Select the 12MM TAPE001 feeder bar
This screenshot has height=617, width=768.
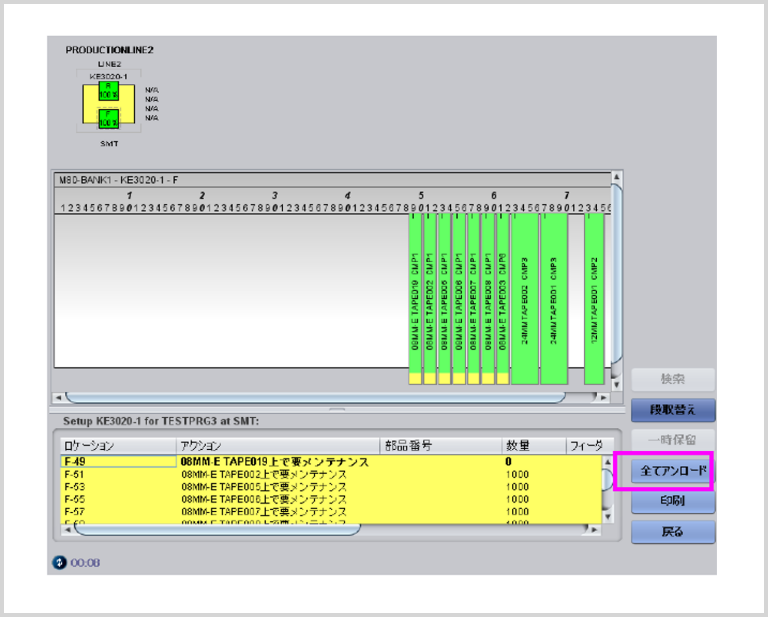[594, 300]
